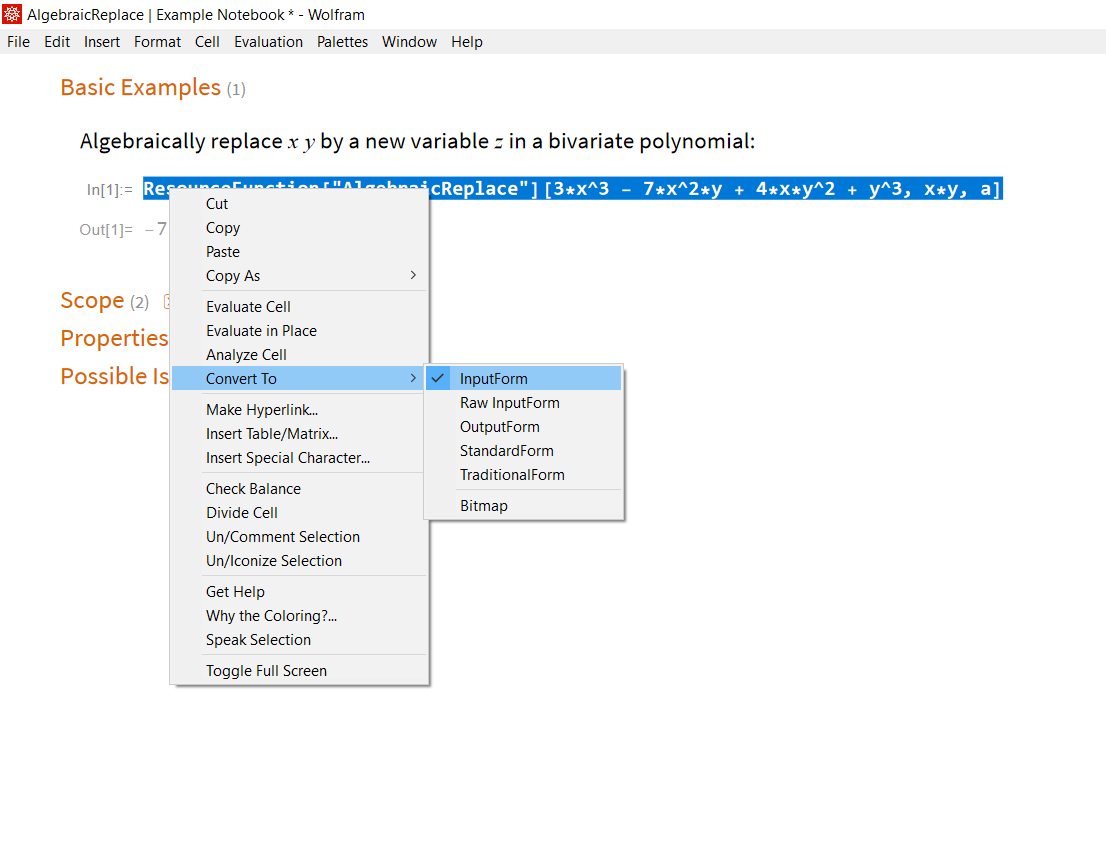Convert selection to TraditionalForm
Viewport: 1106px width, 862px height.
tap(512, 475)
